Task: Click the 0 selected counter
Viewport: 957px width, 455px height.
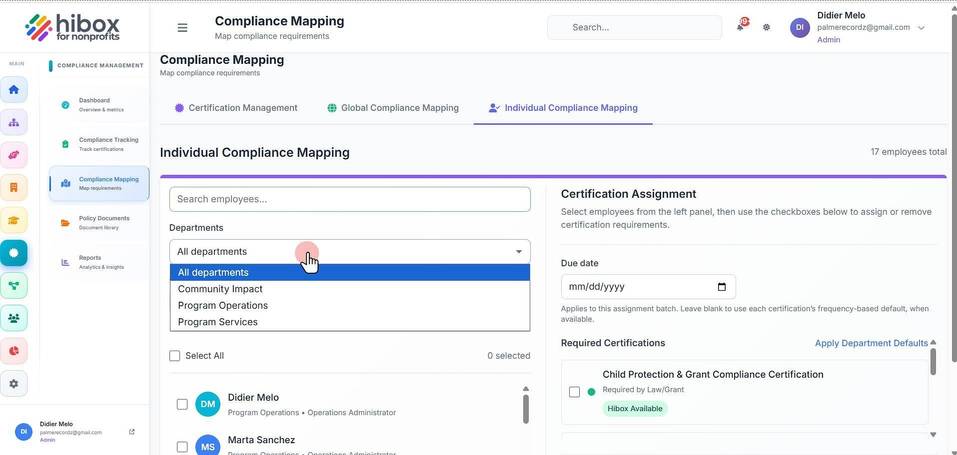Action: 508,355
